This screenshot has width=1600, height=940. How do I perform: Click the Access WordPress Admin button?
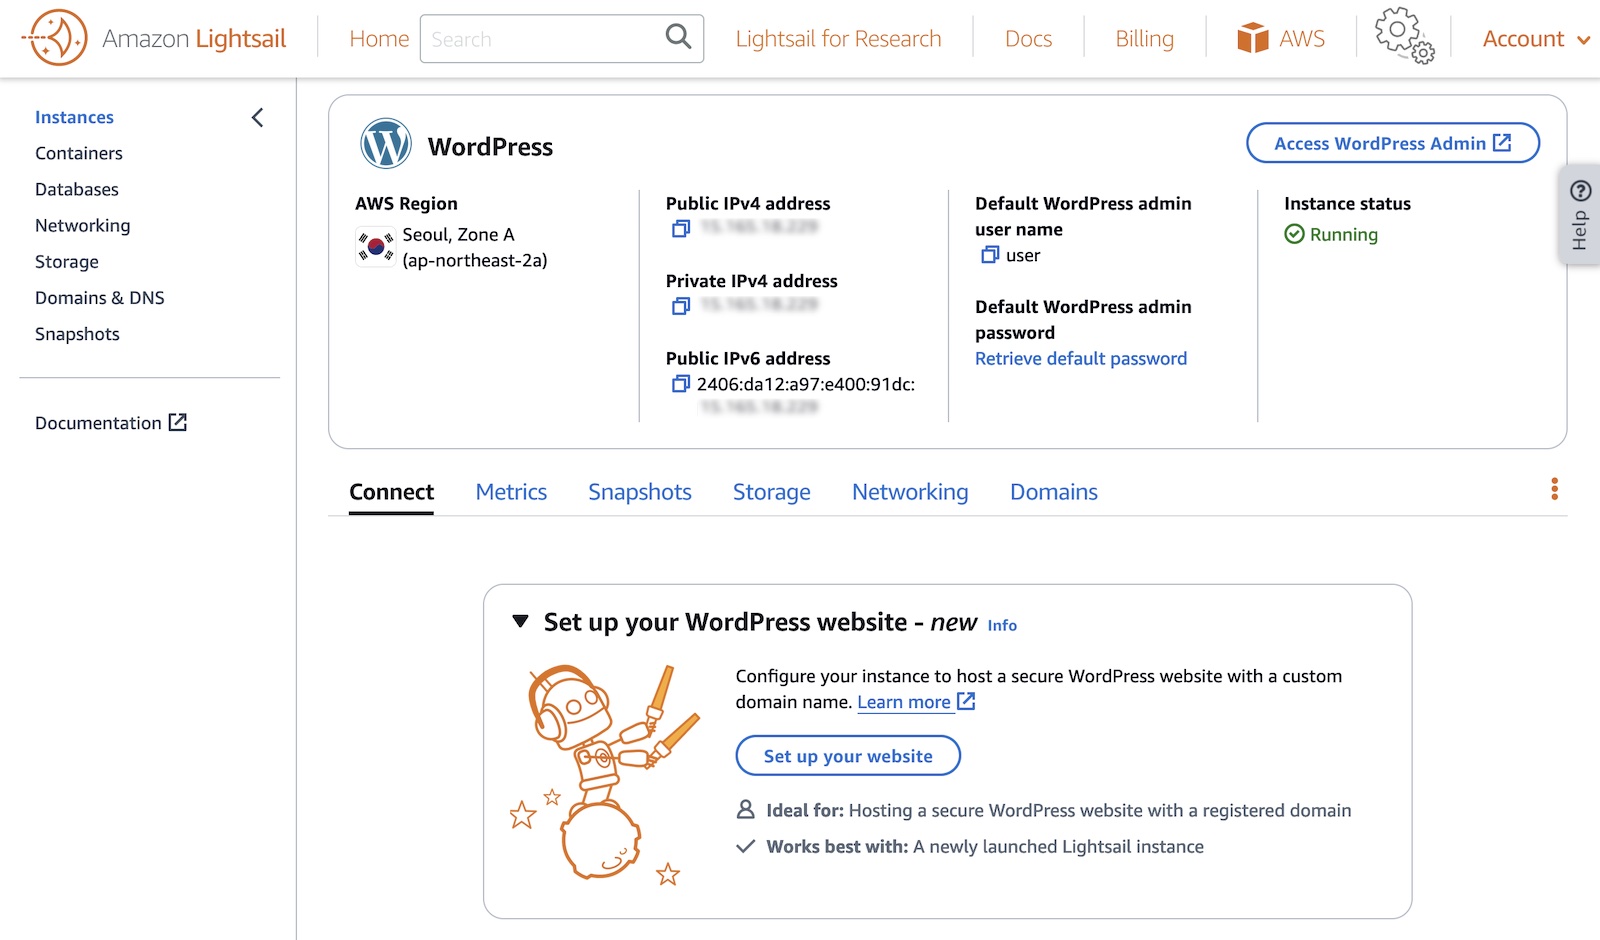tap(1392, 143)
